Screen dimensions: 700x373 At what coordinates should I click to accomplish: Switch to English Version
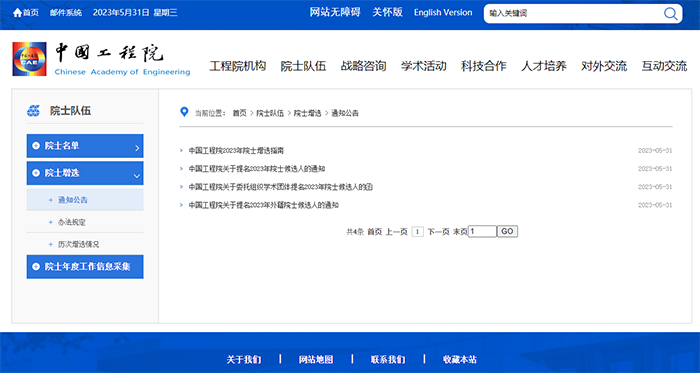pyautogui.click(x=443, y=13)
